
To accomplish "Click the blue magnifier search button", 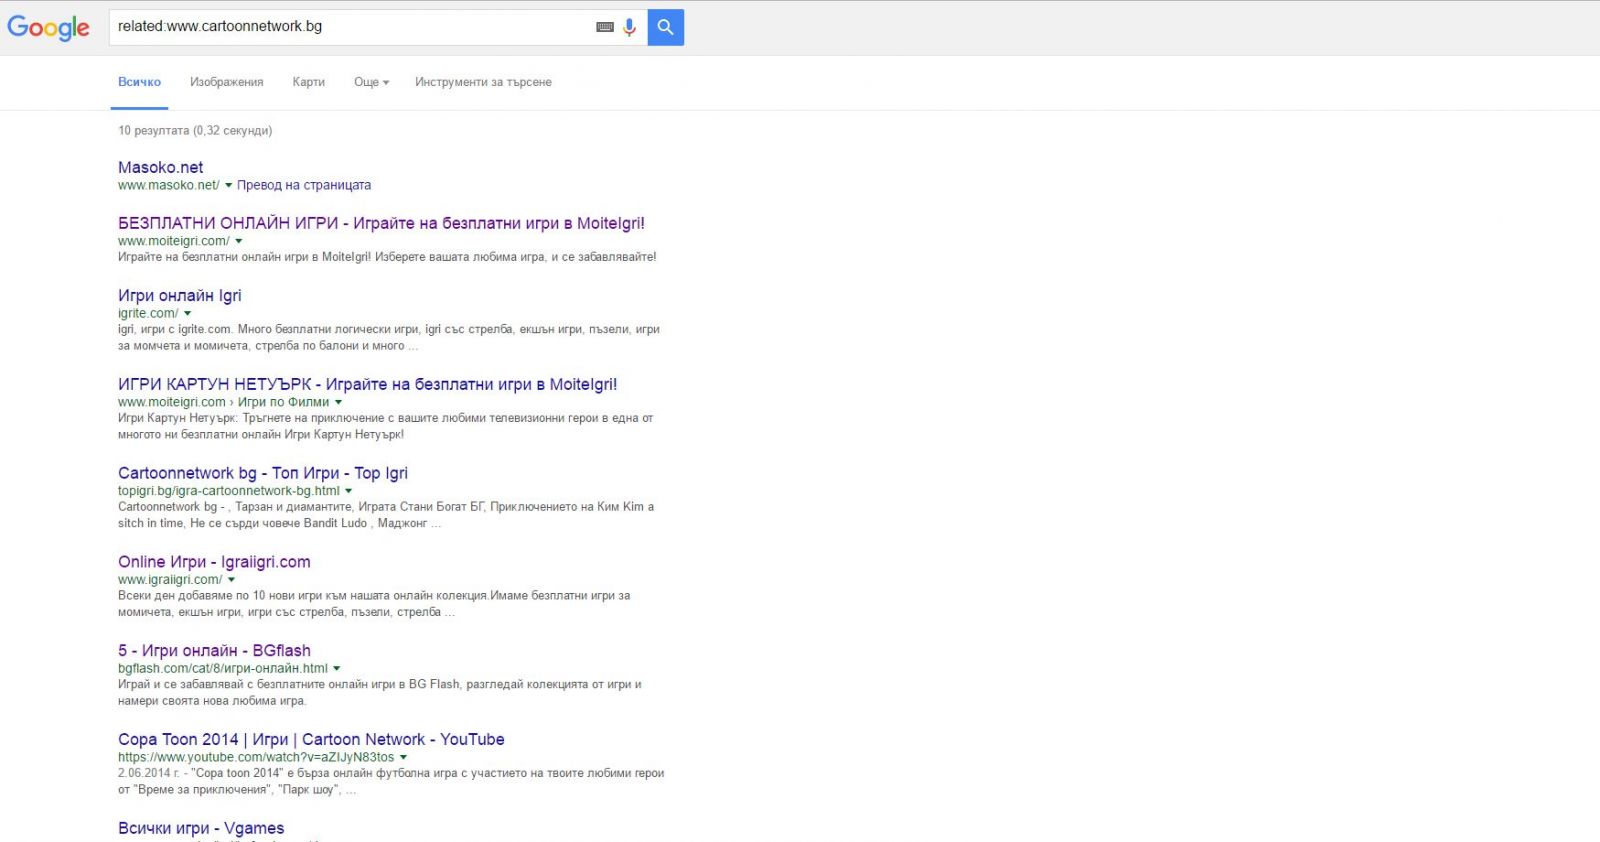I will pyautogui.click(x=666, y=27).
